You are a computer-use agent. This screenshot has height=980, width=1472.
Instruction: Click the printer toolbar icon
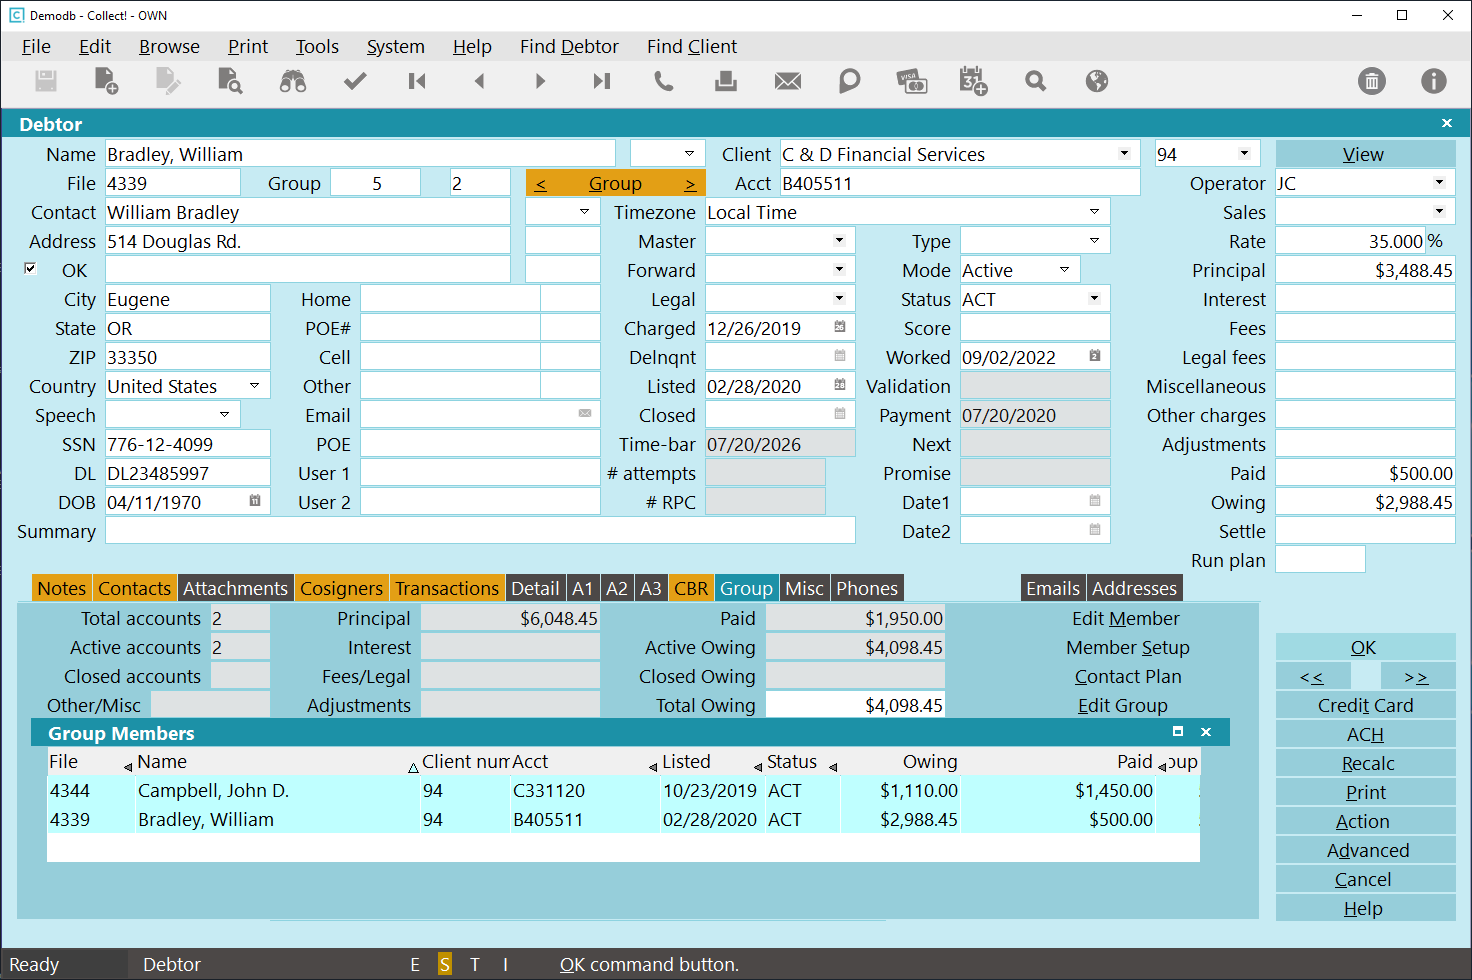(x=726, y=81)
